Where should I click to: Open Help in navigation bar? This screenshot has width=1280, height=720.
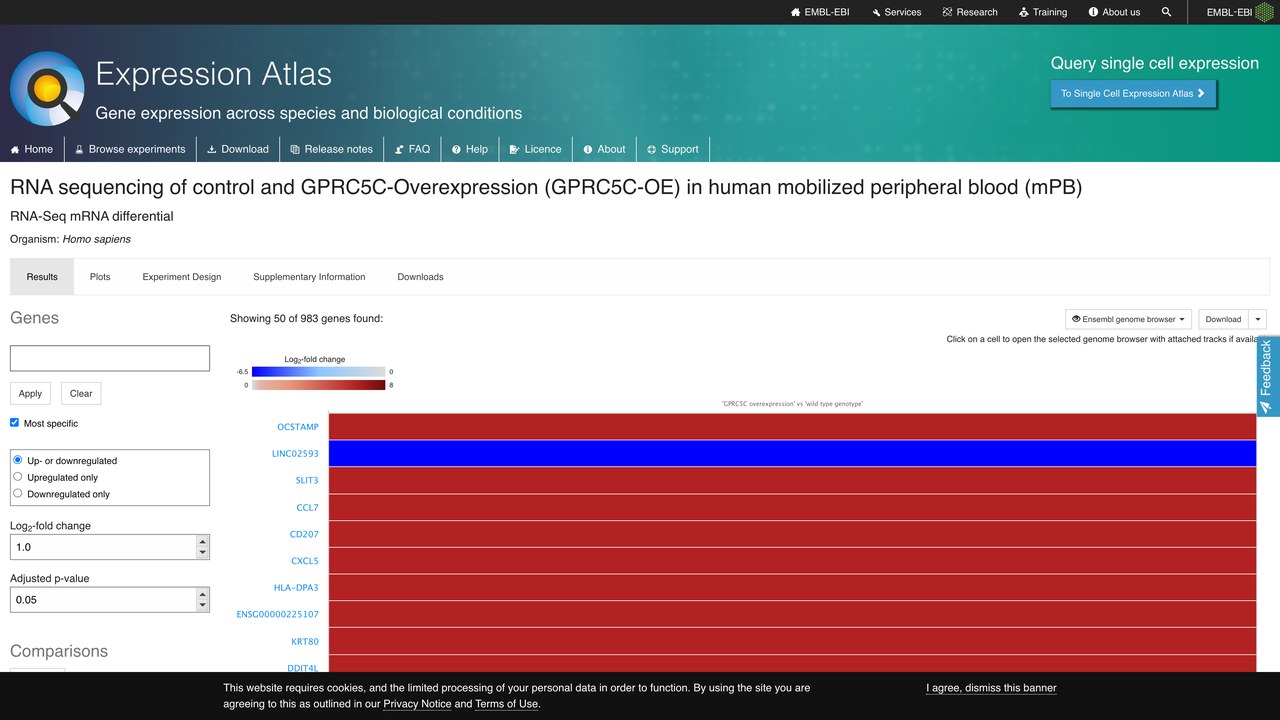point(469,149)
